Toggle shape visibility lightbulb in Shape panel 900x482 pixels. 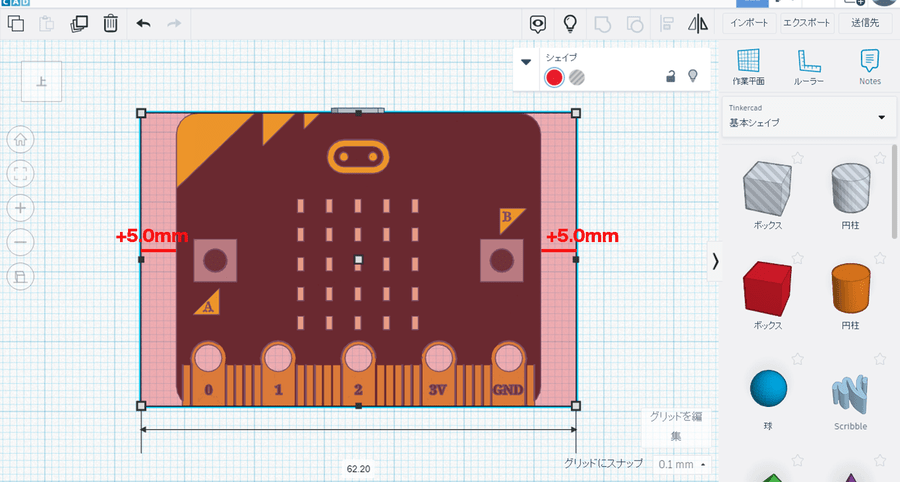(693, 76)
